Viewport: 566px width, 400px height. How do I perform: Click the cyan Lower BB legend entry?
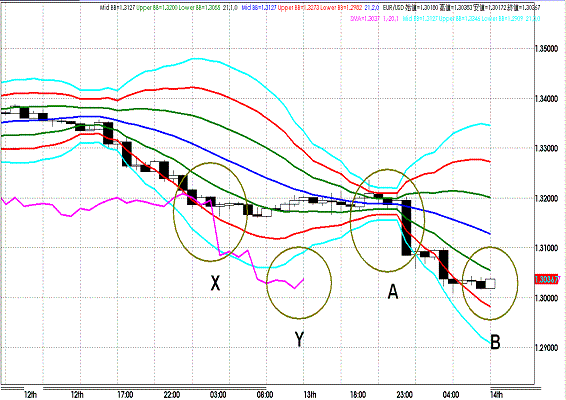pos(502,18)
